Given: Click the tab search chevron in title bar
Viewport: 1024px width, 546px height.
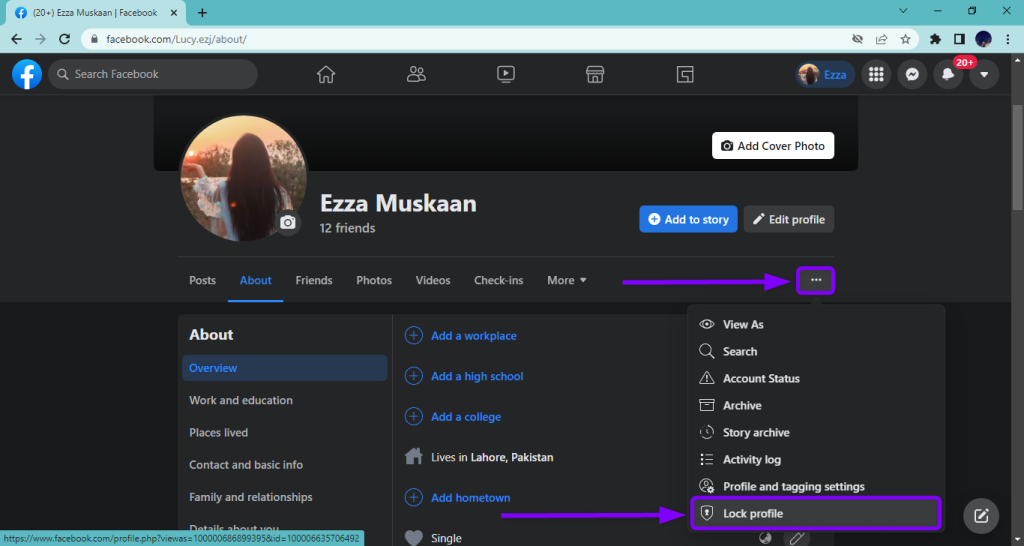Looking at the screenshot, I should [x=904, y=11].
